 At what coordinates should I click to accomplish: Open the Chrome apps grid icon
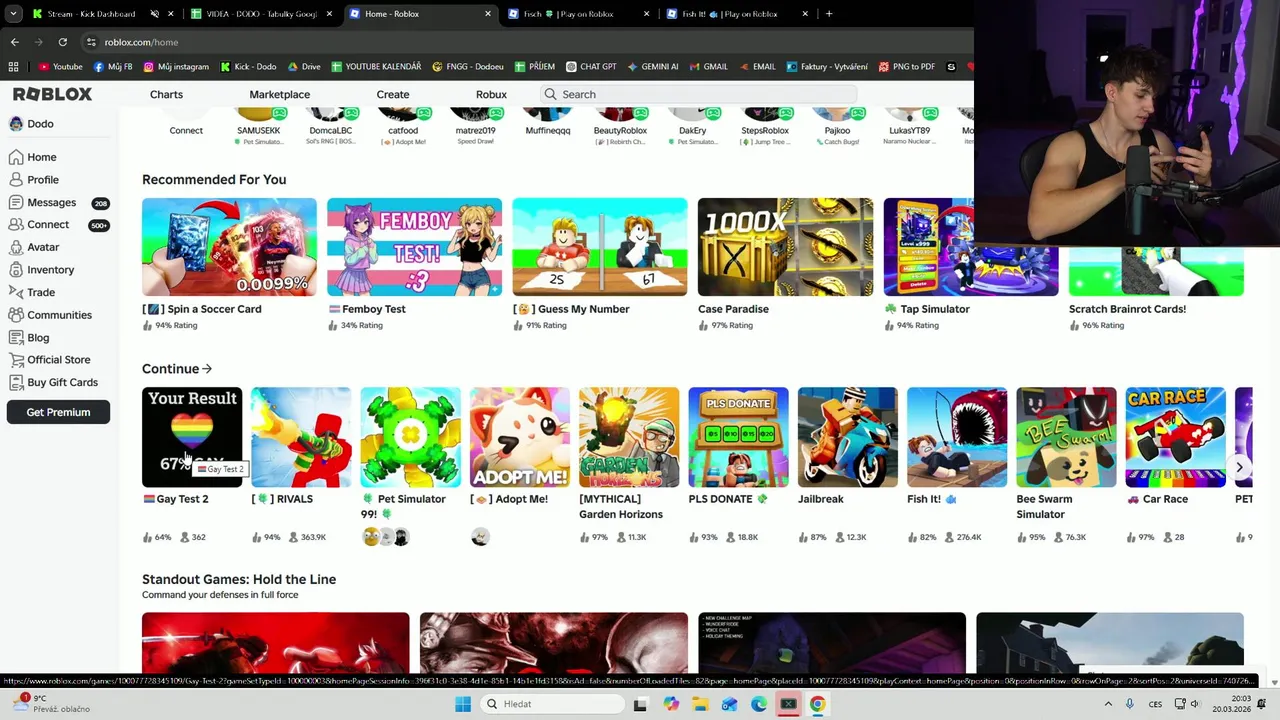[x=13, y=67]
